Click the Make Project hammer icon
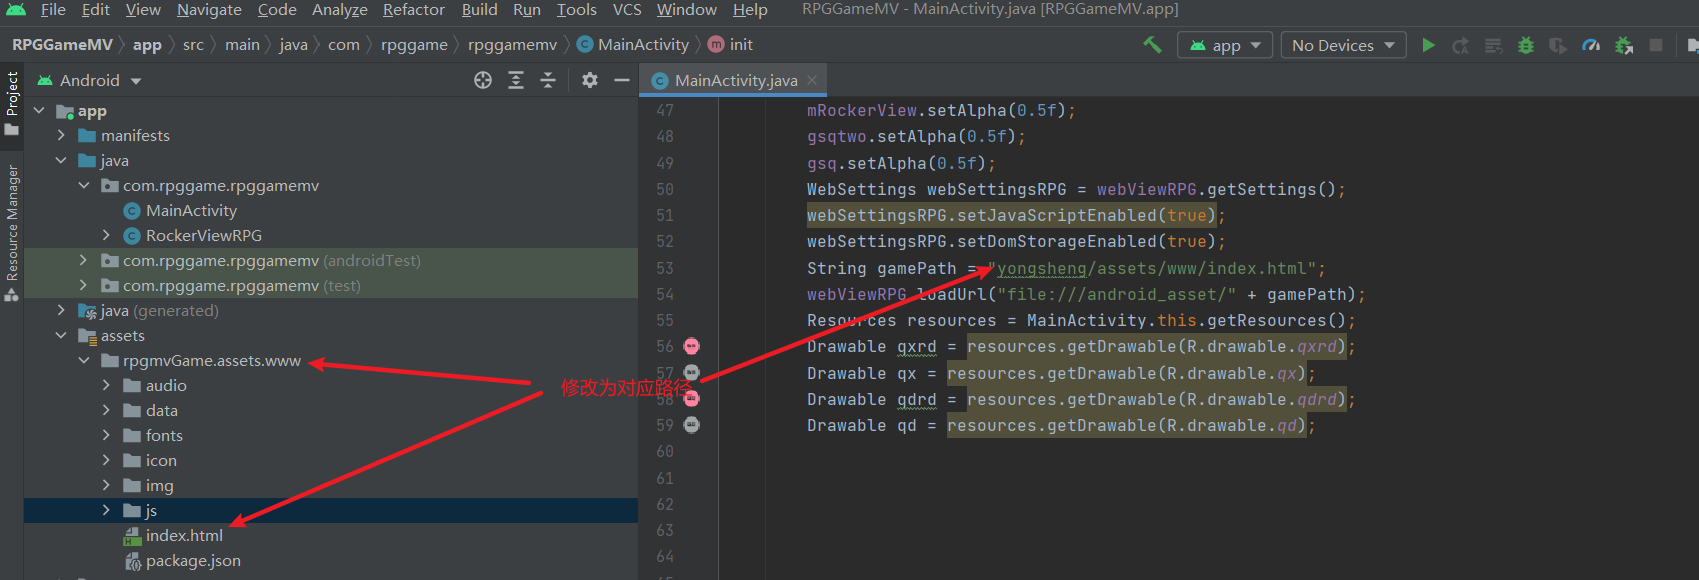 click(x=1152, y=45)
